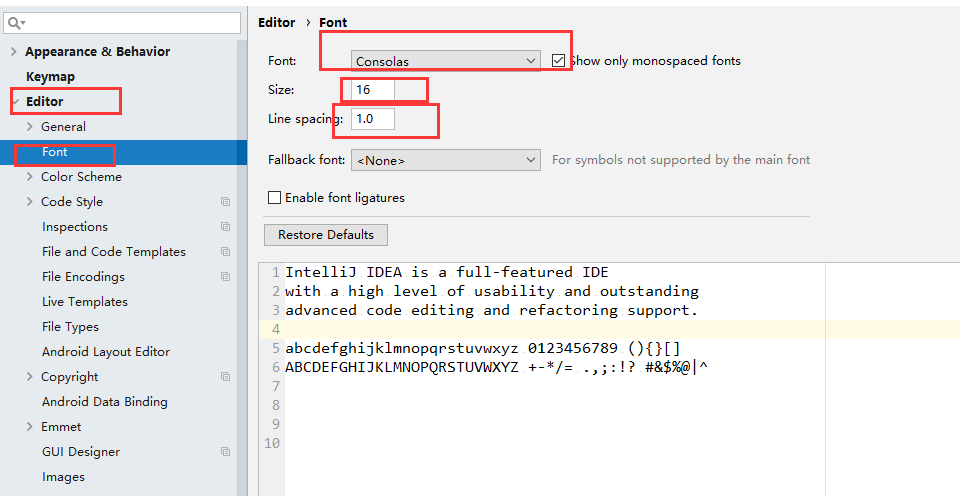Click the copy icon beside GUI Designer
The image size is (960, 496).
(225, 452)
